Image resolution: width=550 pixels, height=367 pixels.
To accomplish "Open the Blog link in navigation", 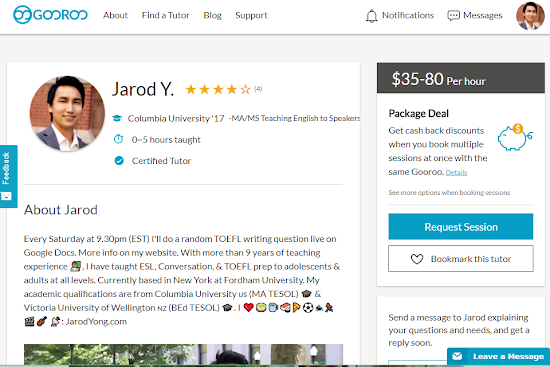I will point(212,15).
